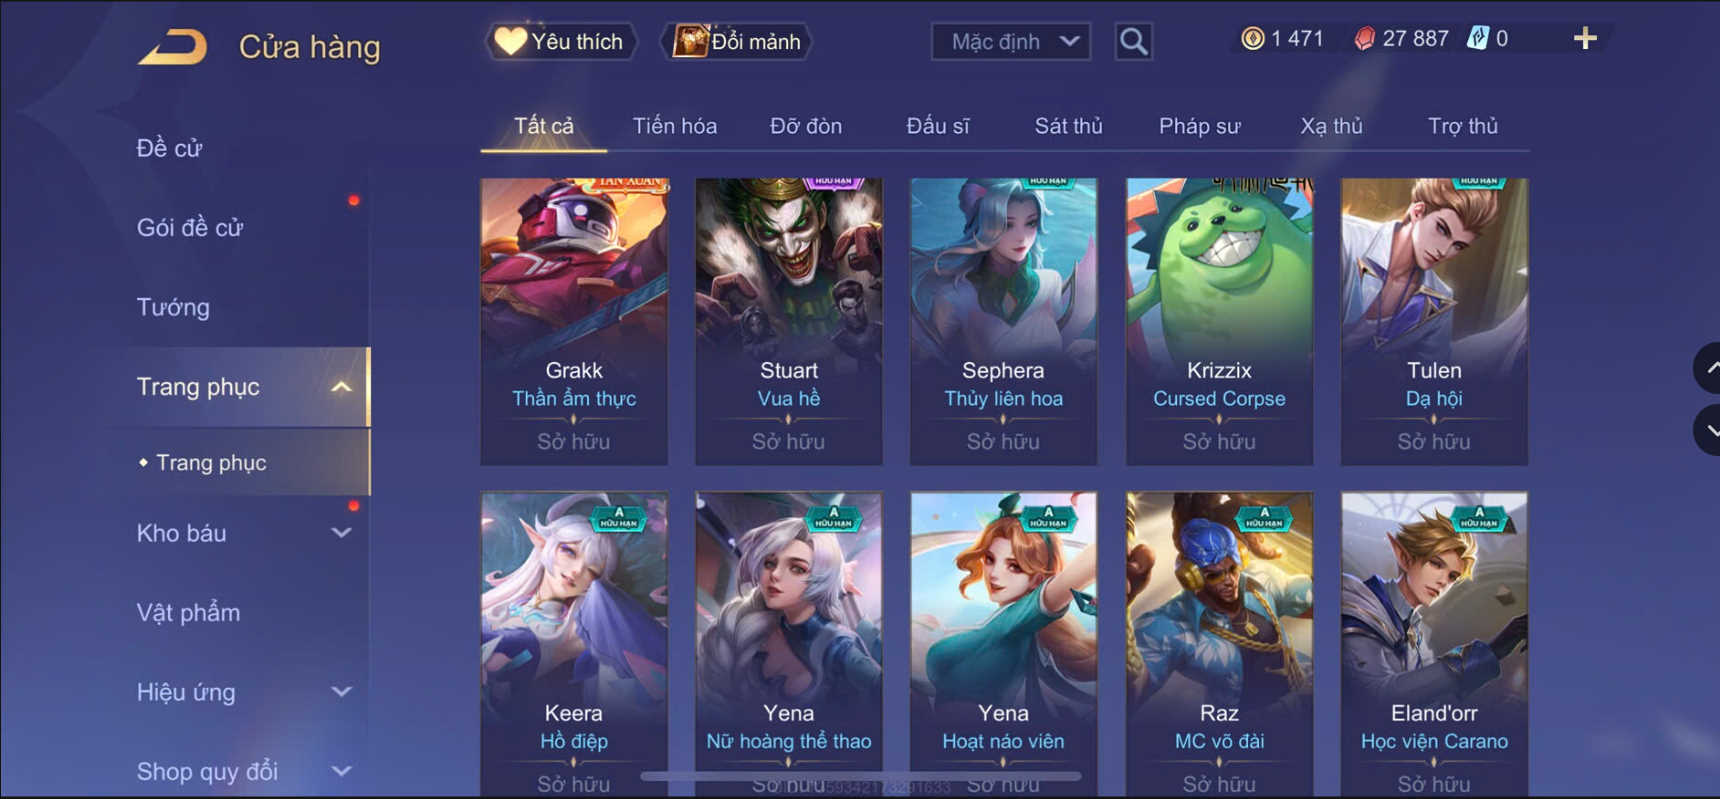Image resolution: width=1720 pixels, height=799 pixels.
Task: Tap the plus icon to add currency
Action: 1585,39
